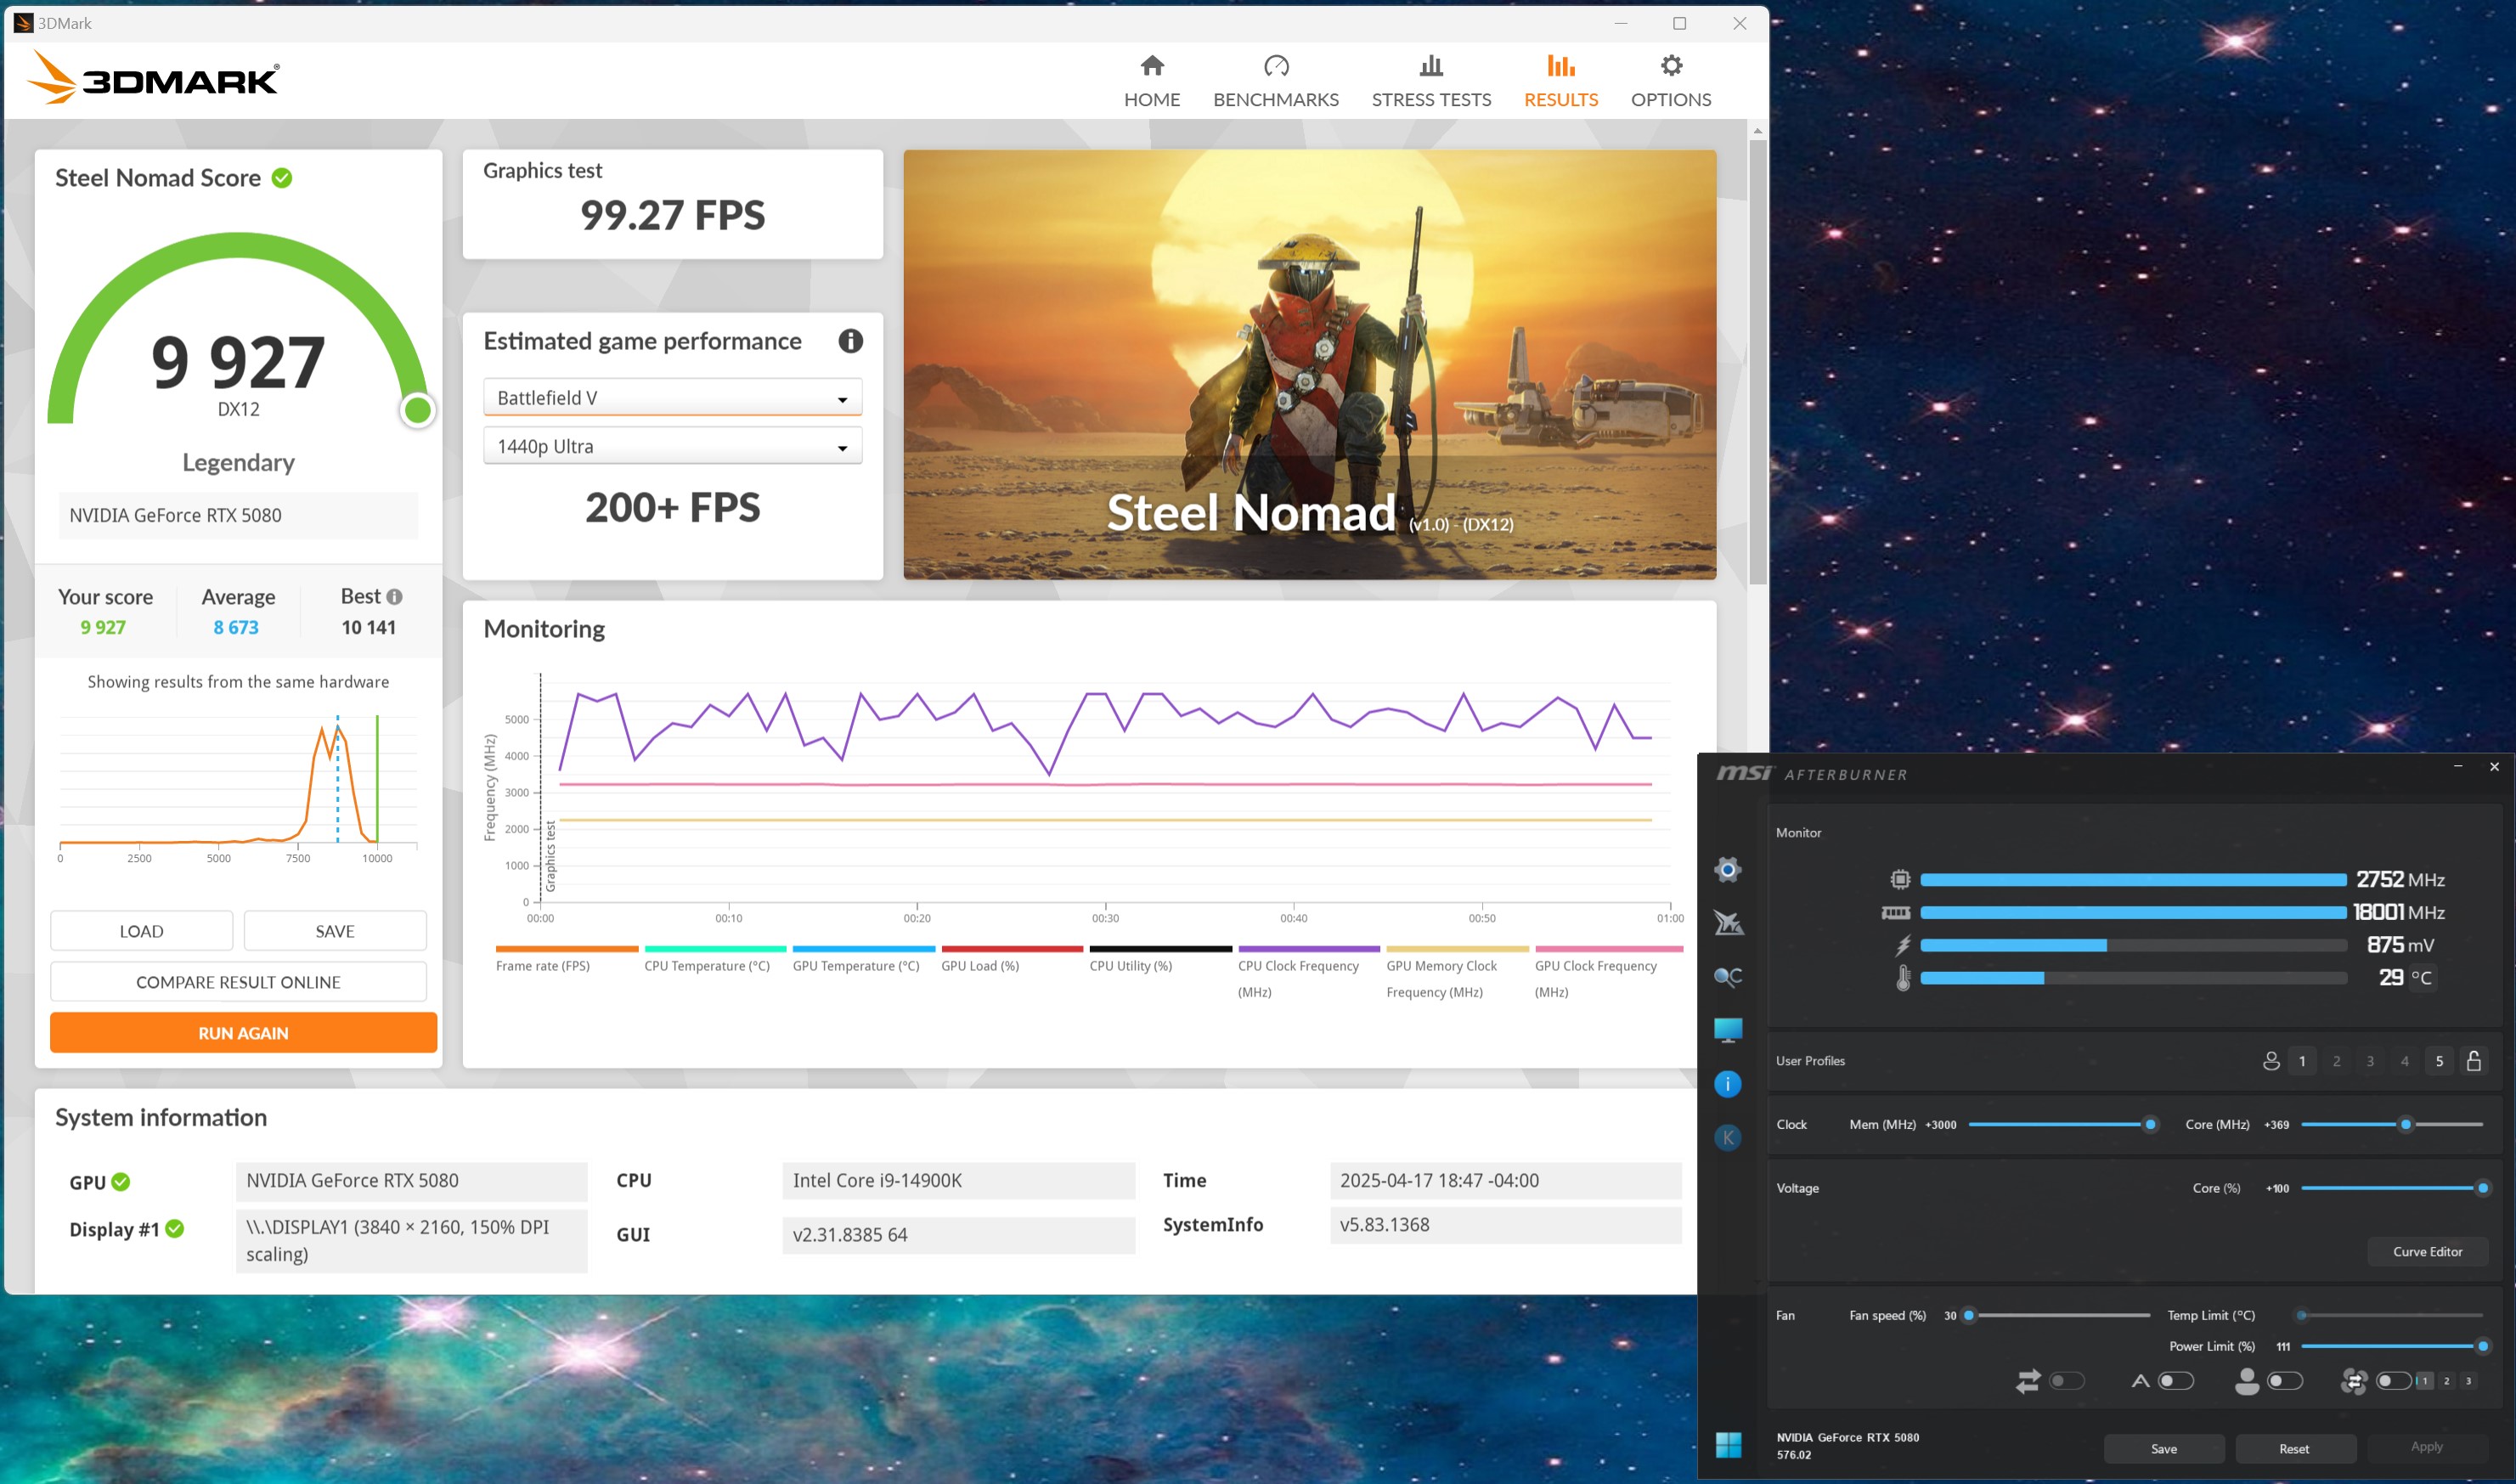The width and height of the screenshot is (2516, 1484).
Task: Click the Mem (MHz) clock slider handle
Action: click(x=2150, y=1125)
